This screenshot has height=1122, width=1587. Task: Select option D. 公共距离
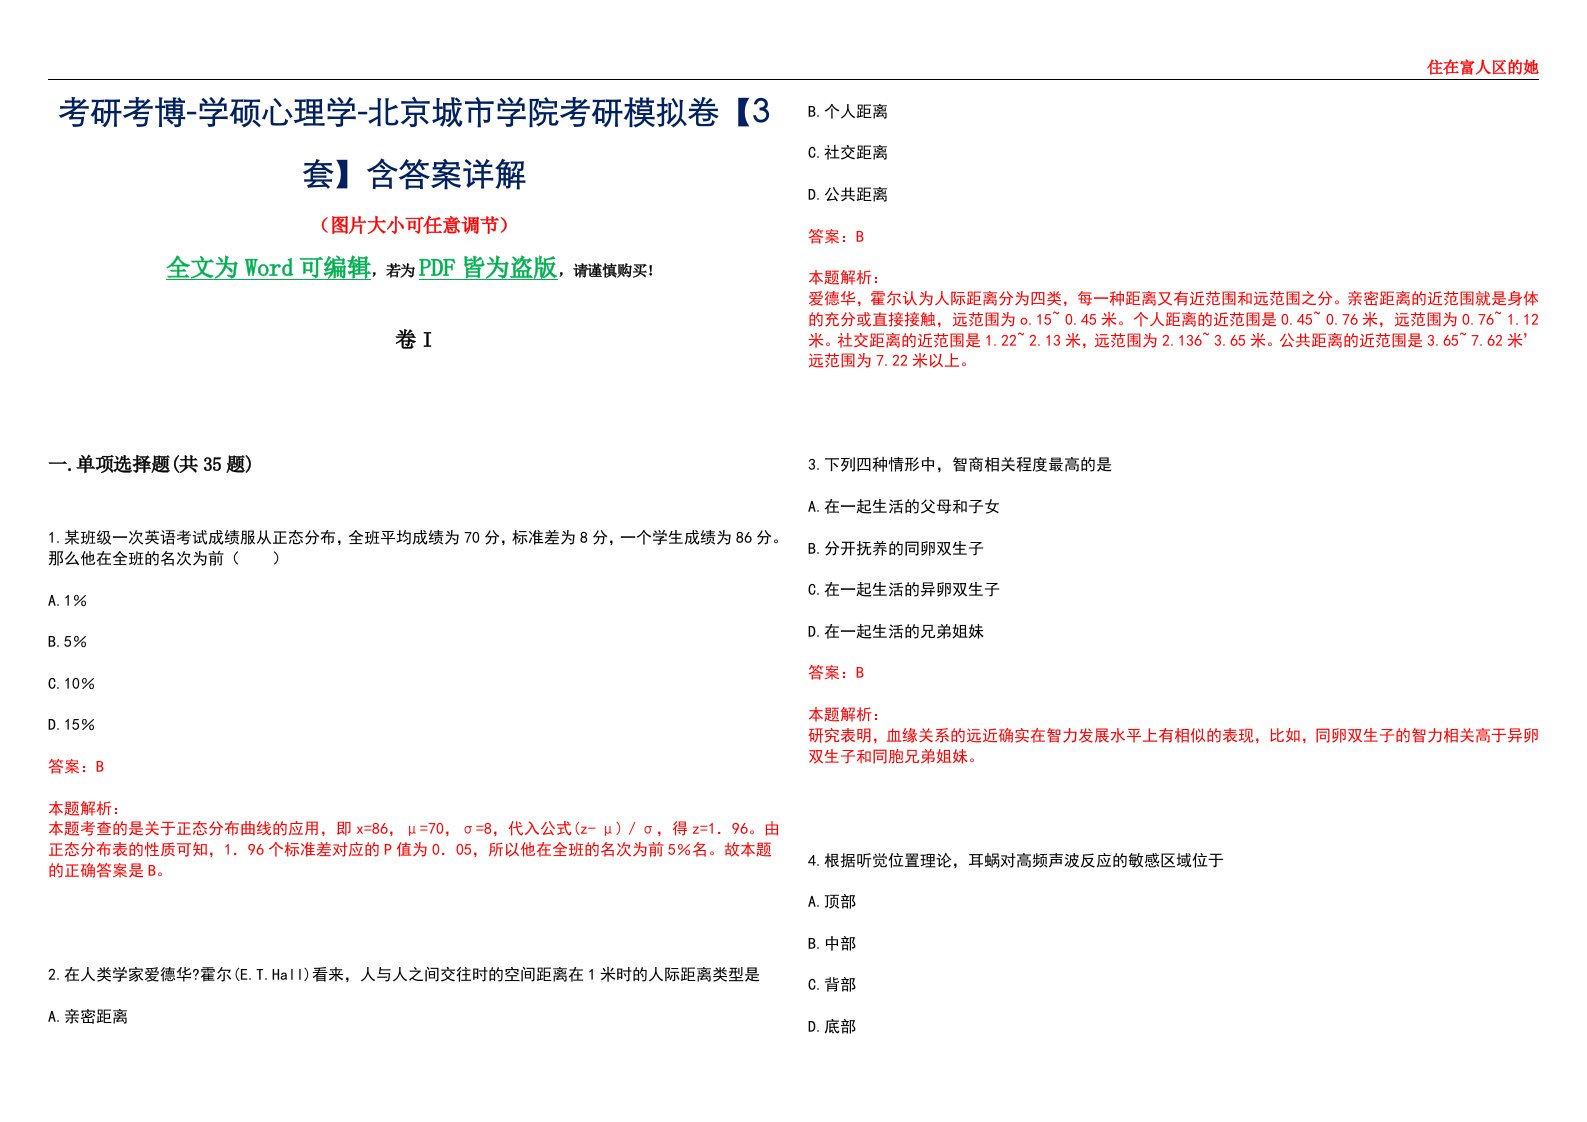click(x=847, y=194)
